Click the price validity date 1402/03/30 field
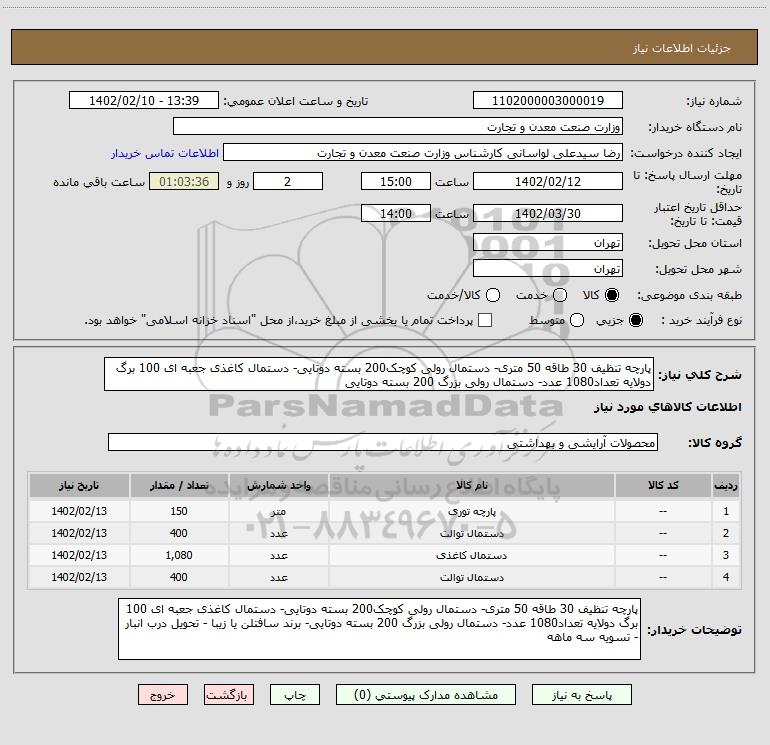The height and width of the screenshot is (745, 770). [x=548, y=214]
